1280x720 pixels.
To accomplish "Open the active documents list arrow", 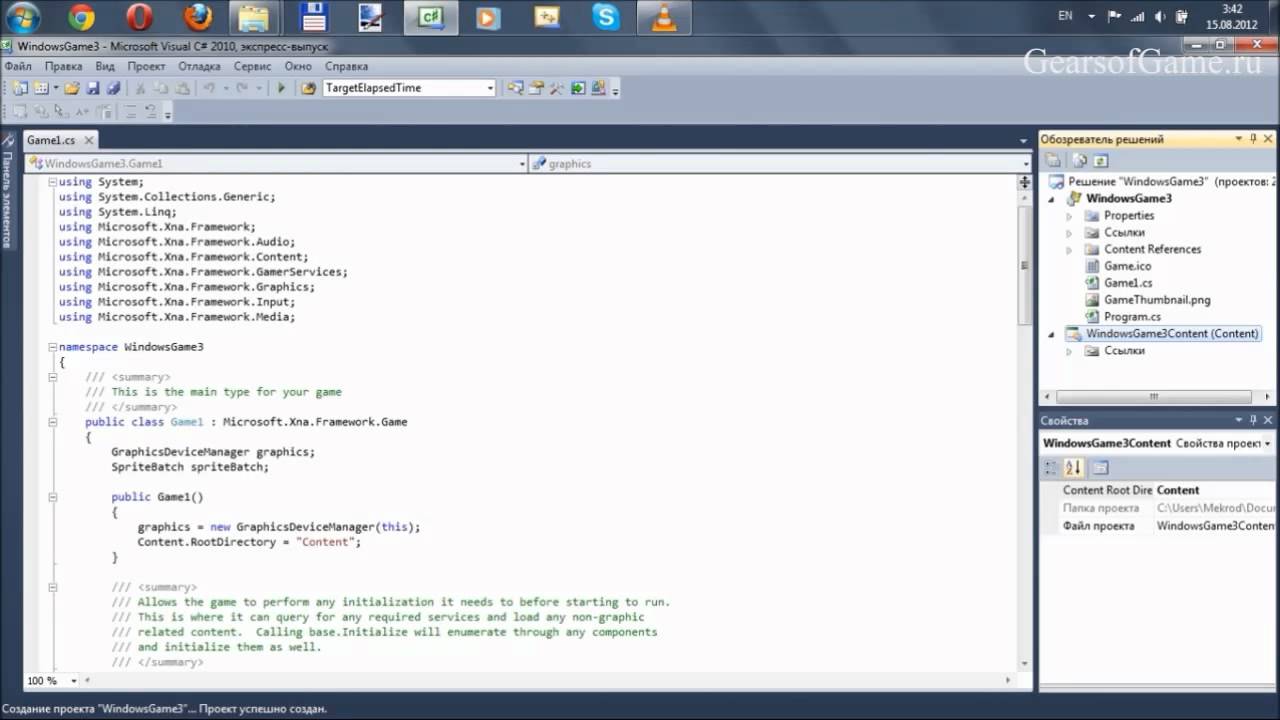I will [1023, 141].
